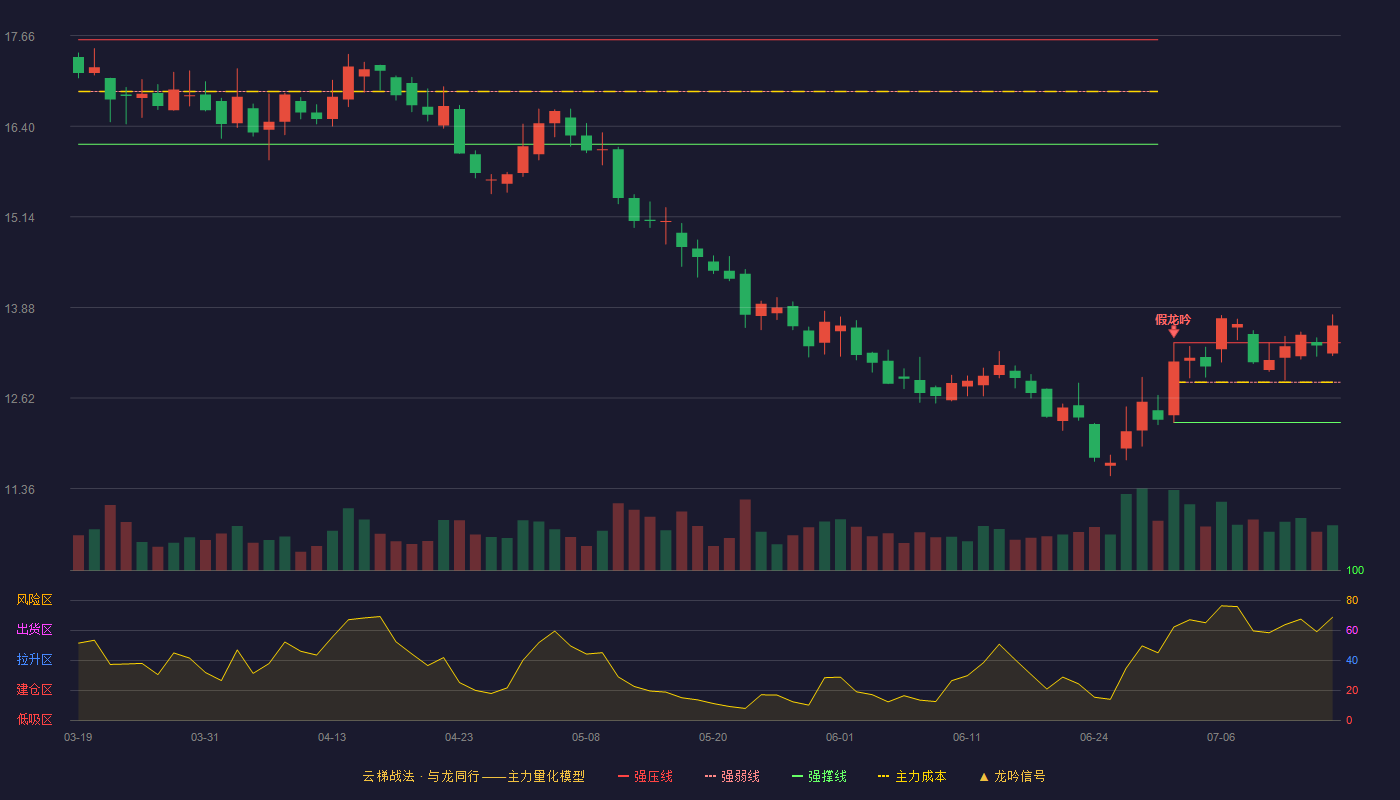Select the 建仓区 zone label
This screenshot has height=800, width=1400.
coord(34,690)
